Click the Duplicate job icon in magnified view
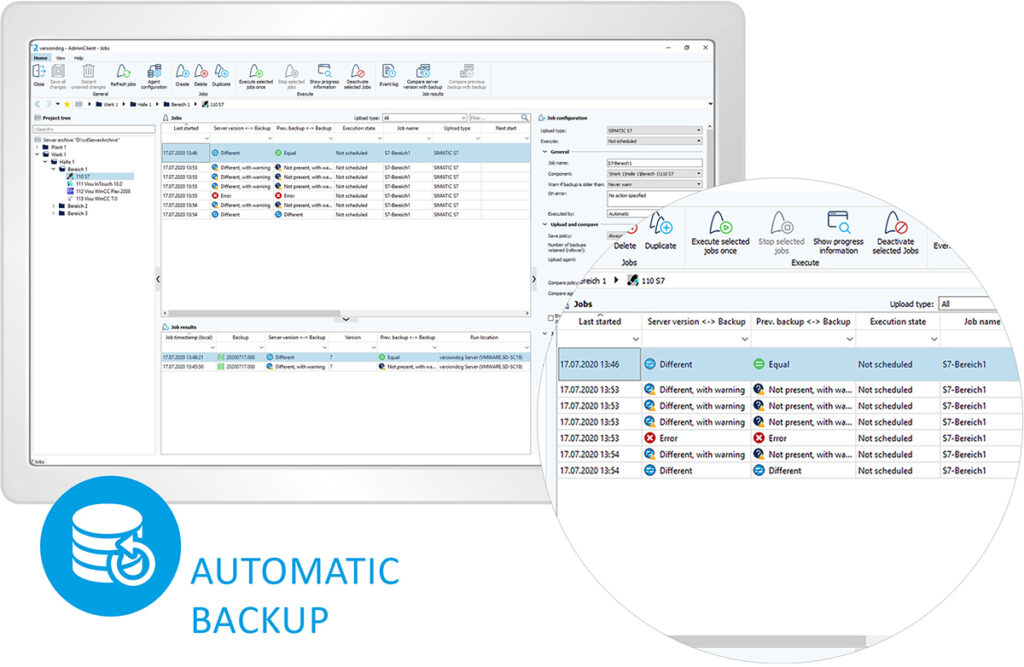 [x=660, y=232]
